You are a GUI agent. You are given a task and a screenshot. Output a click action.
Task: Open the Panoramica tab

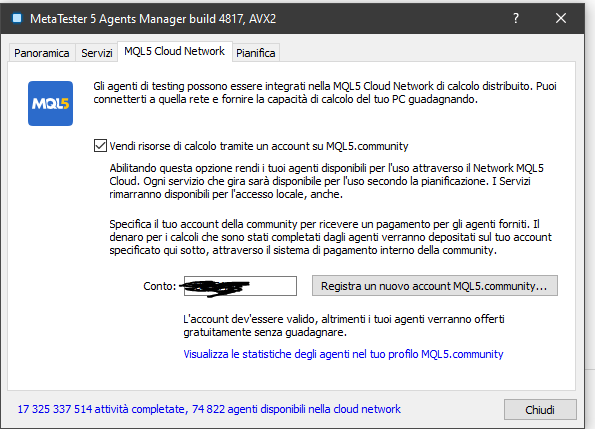[x=41, y=53]
